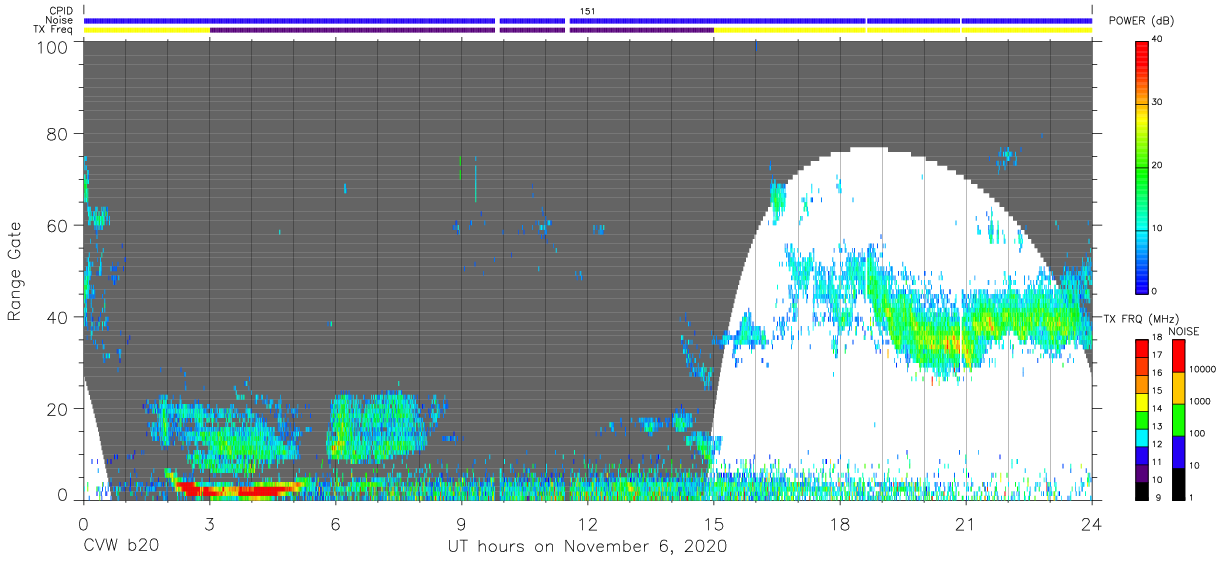Click the CPID value "151"

587,11
